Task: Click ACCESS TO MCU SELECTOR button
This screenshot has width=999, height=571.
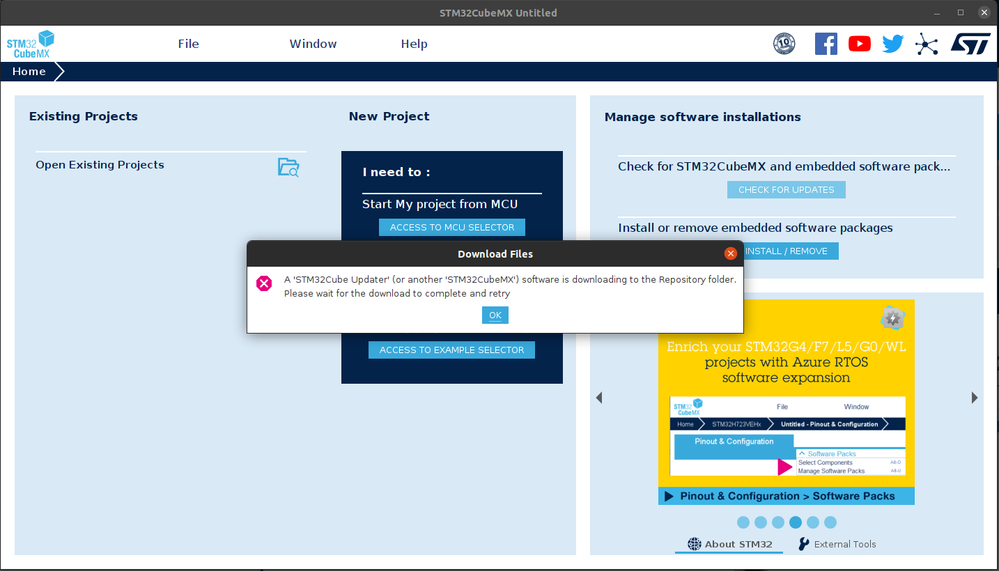Action: tap(452, 227)
